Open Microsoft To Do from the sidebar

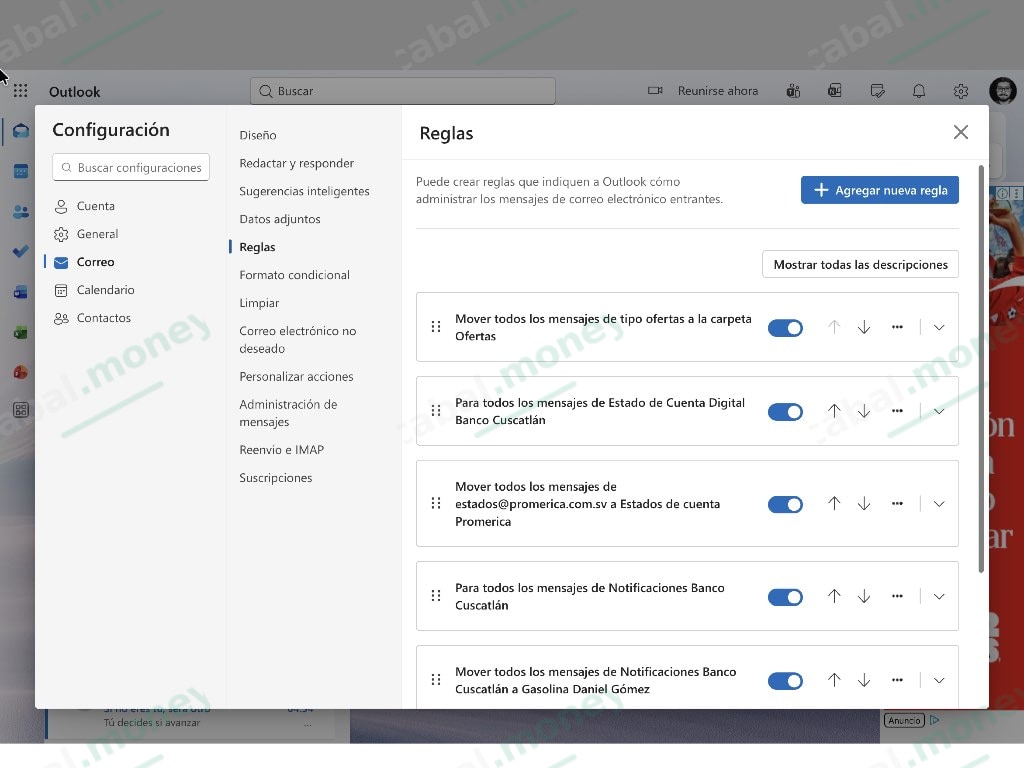(20, 253)
